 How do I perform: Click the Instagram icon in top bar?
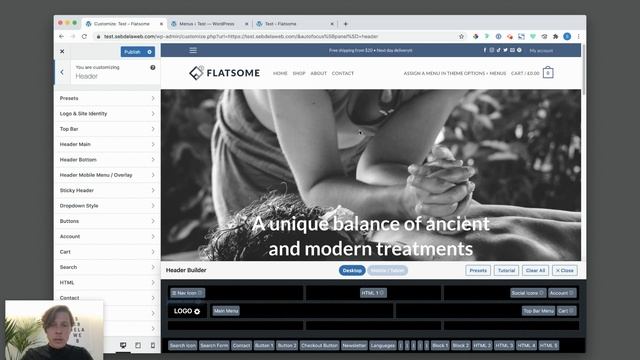492,50
